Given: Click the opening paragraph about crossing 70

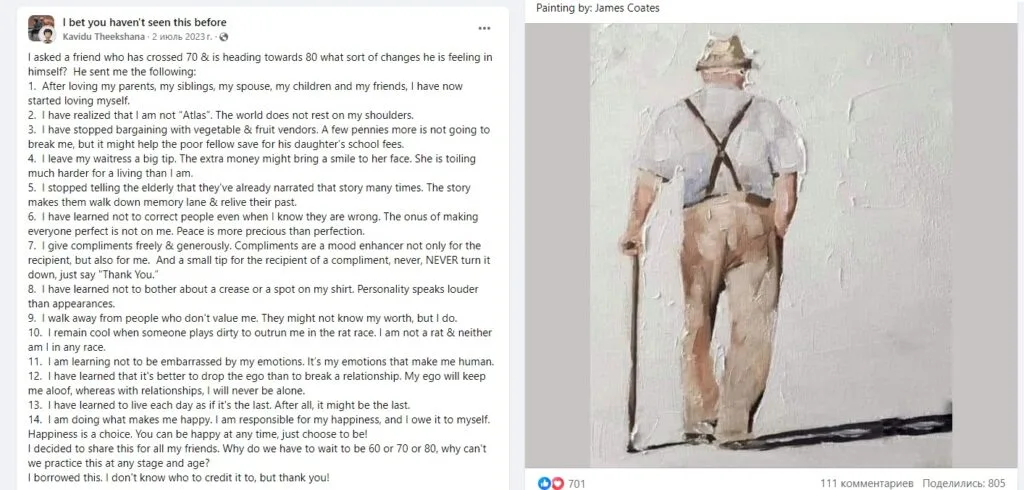Looking at the screenshot, I should 260,64.
